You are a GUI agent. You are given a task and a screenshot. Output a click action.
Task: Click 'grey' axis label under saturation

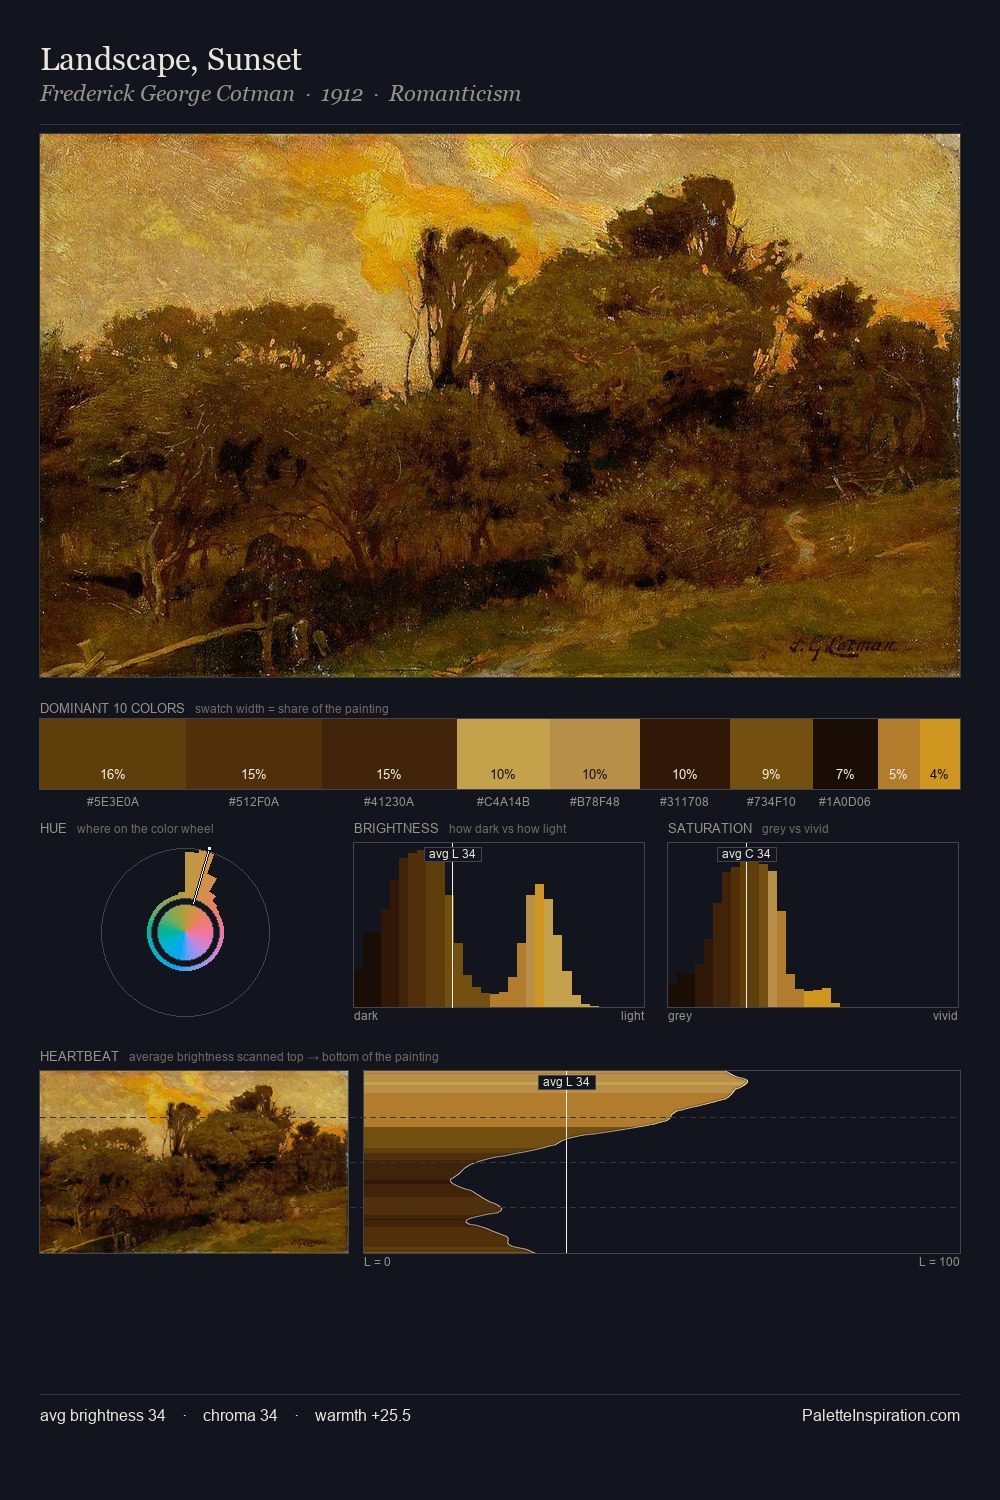click(x=680, y=1016)
